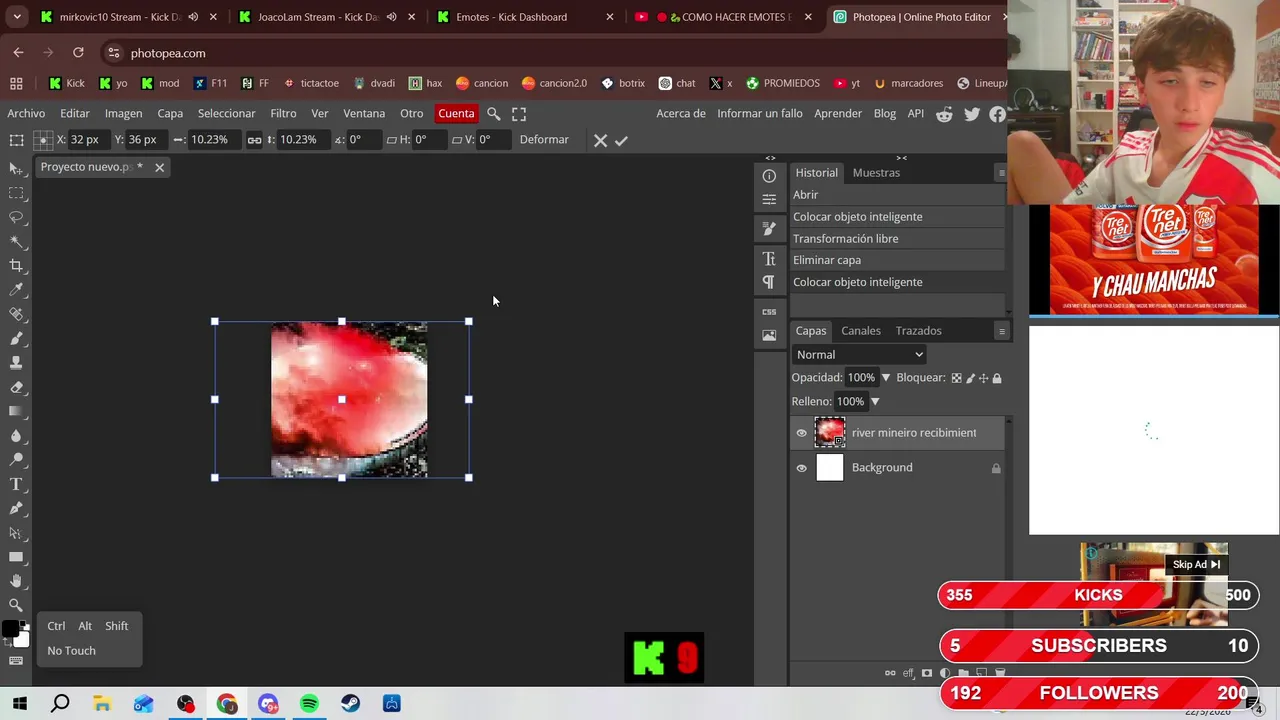Viewport: 1280px width, 720px height.
Task: Open the Historial panel menu
Action: 1001,173
